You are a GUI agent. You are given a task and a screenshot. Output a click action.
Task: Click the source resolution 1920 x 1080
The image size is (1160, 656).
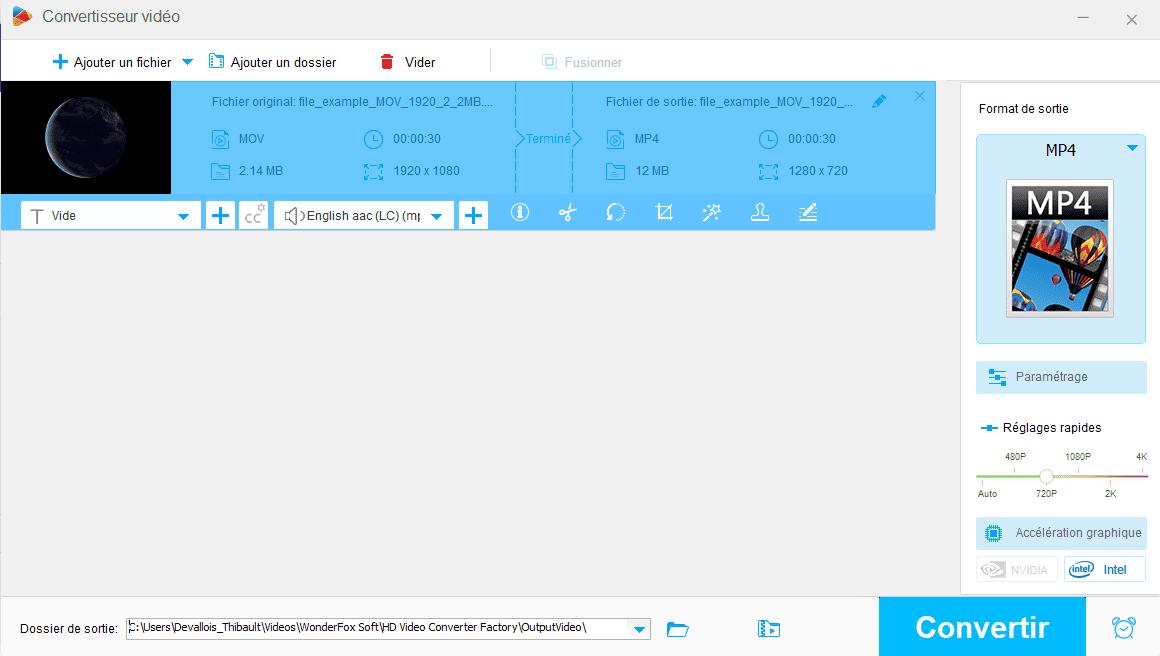point(426,171)
